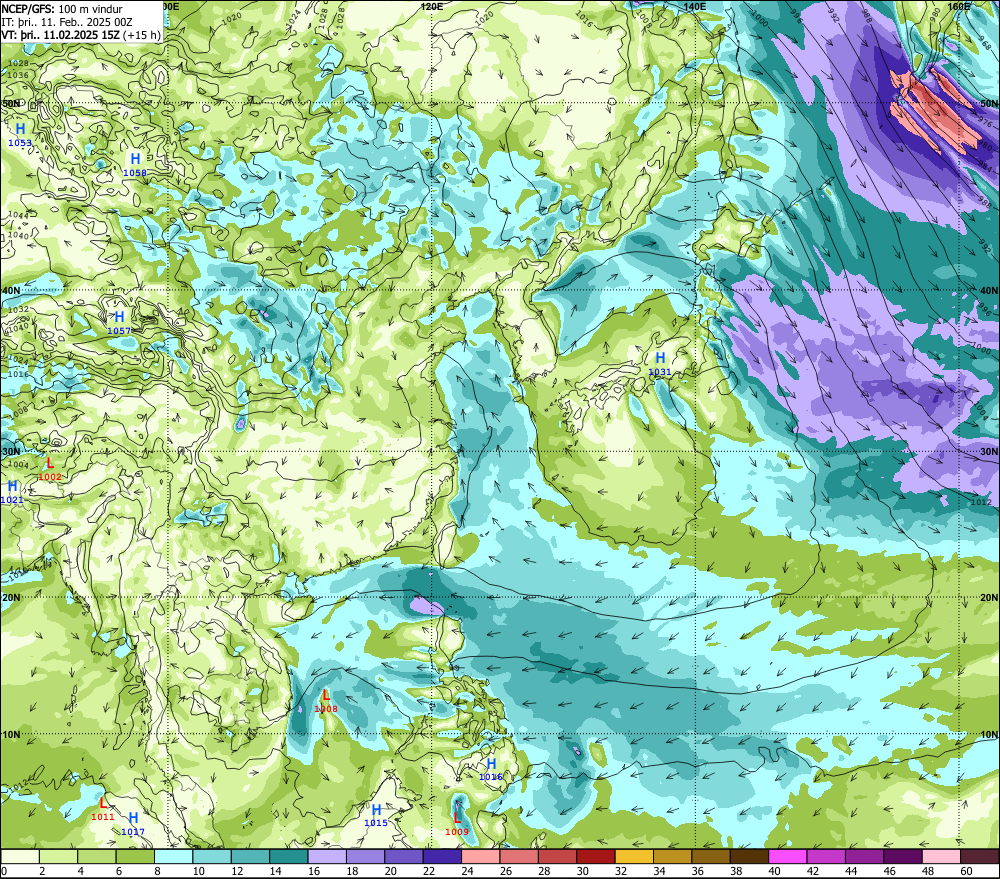Pick the legend swatch between 6 and 8

[x=135, y=856]
